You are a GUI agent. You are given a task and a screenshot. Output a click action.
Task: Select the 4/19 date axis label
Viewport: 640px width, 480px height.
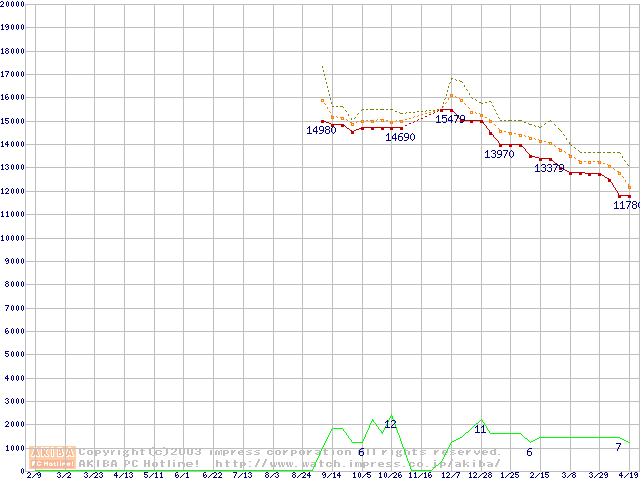[x=627, y=475]
